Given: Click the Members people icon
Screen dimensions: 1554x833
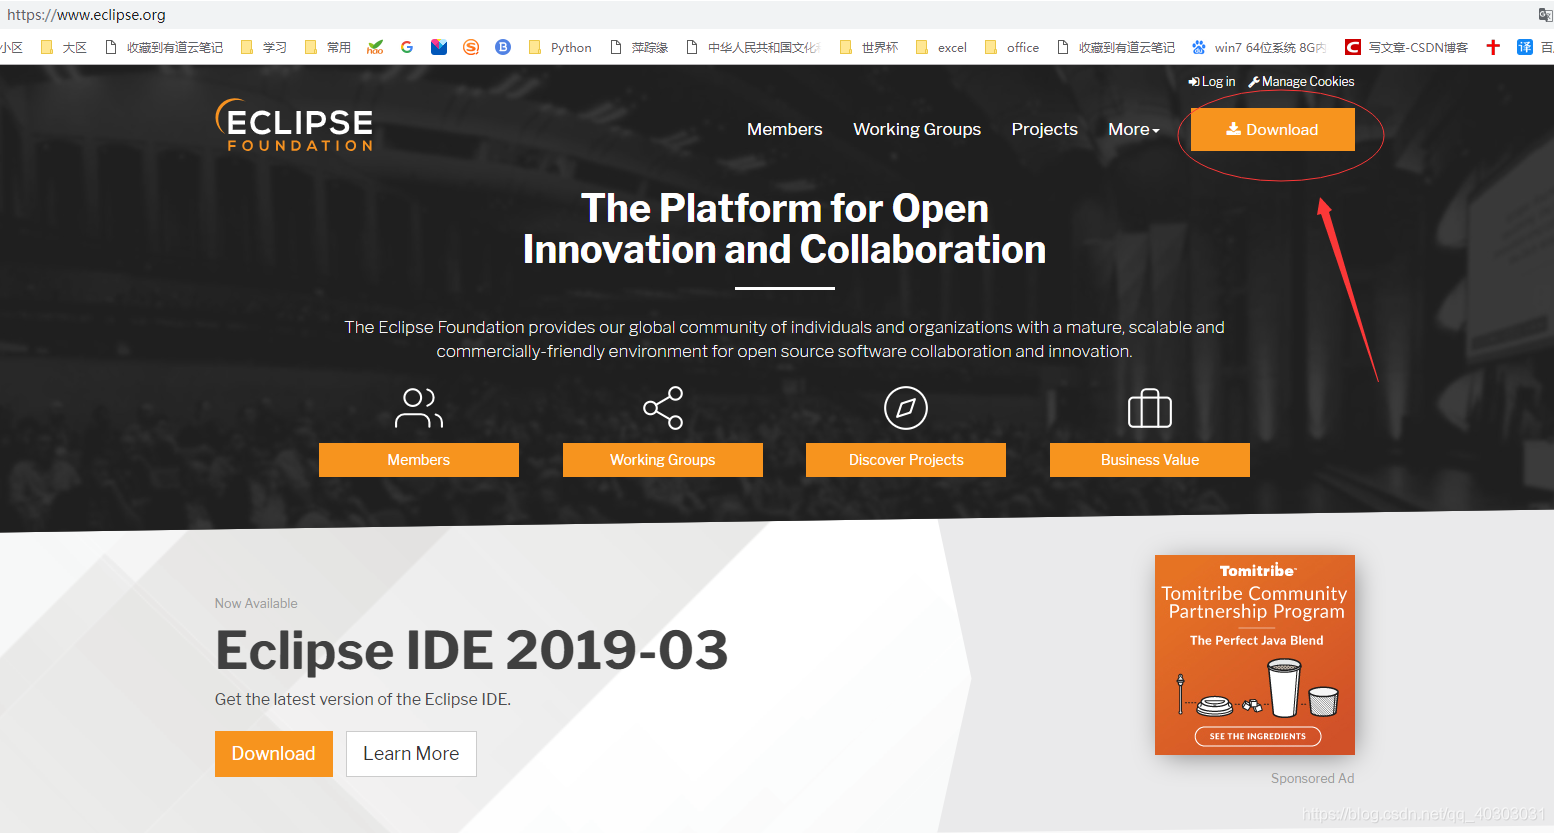Looking at the screenshot, I should (x=419, y=408).
